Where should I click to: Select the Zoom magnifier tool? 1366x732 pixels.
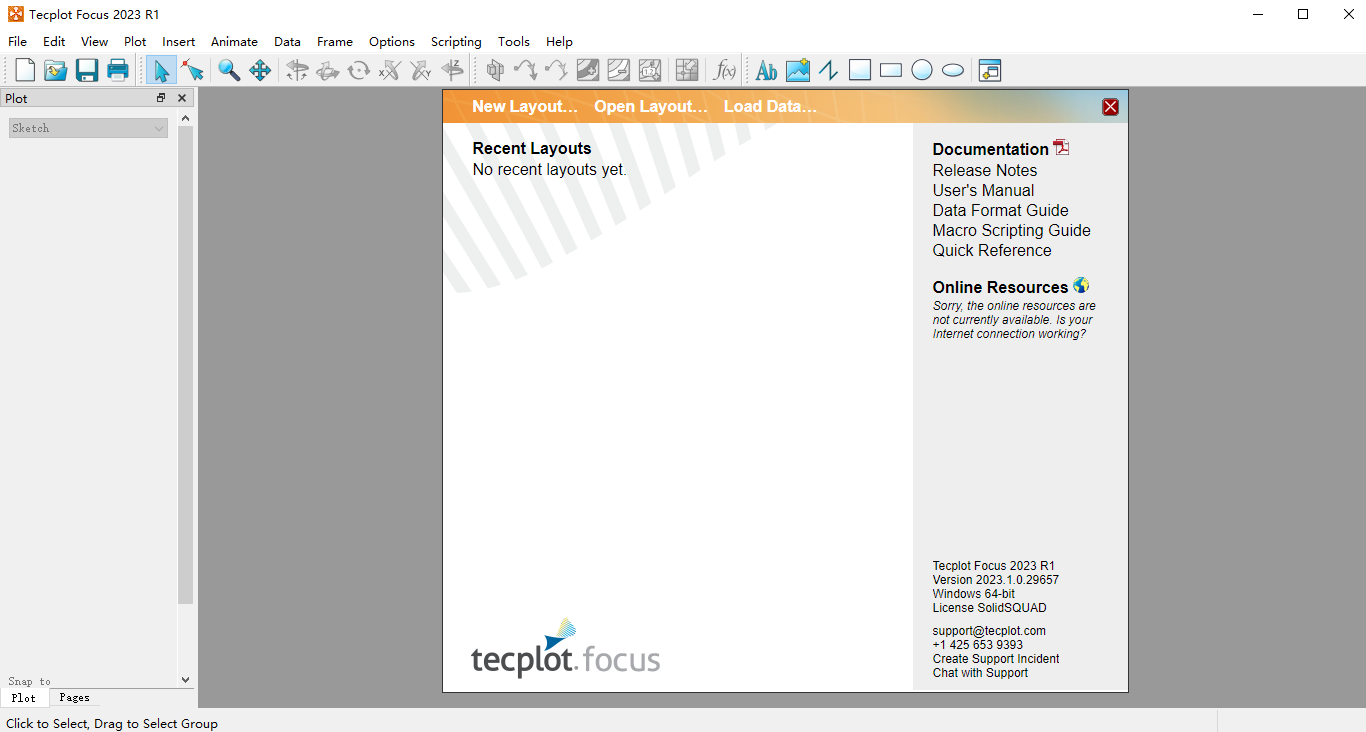229,70
